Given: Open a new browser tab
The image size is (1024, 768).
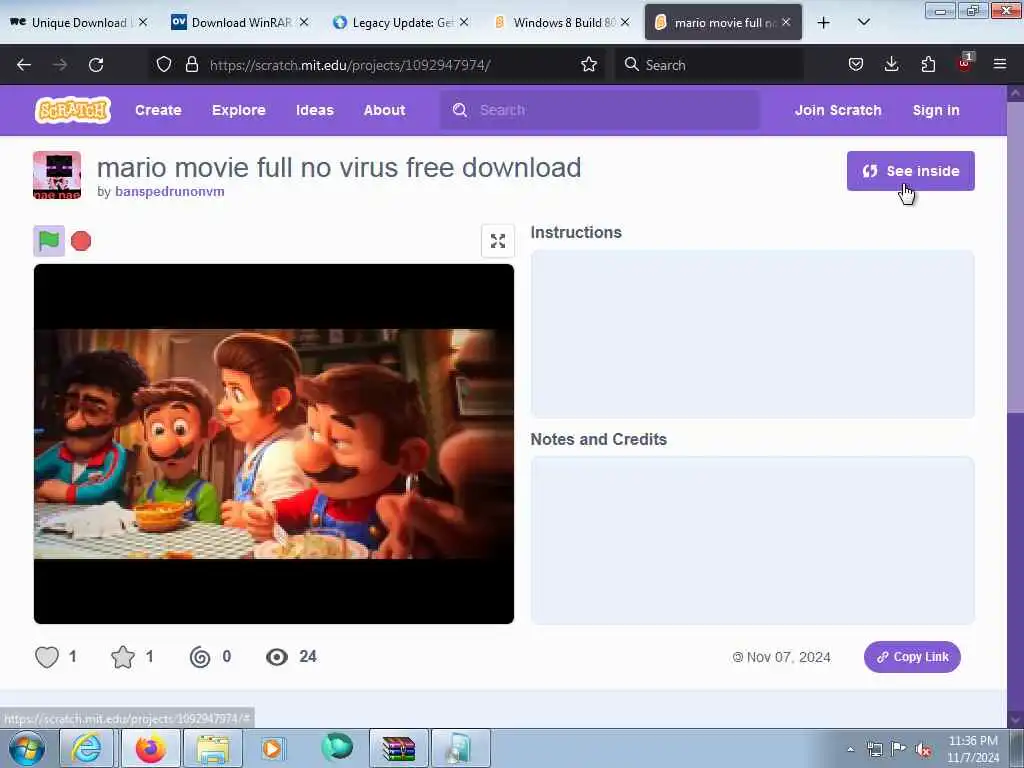Looking at the screenshot, I should tap(824, 22).
